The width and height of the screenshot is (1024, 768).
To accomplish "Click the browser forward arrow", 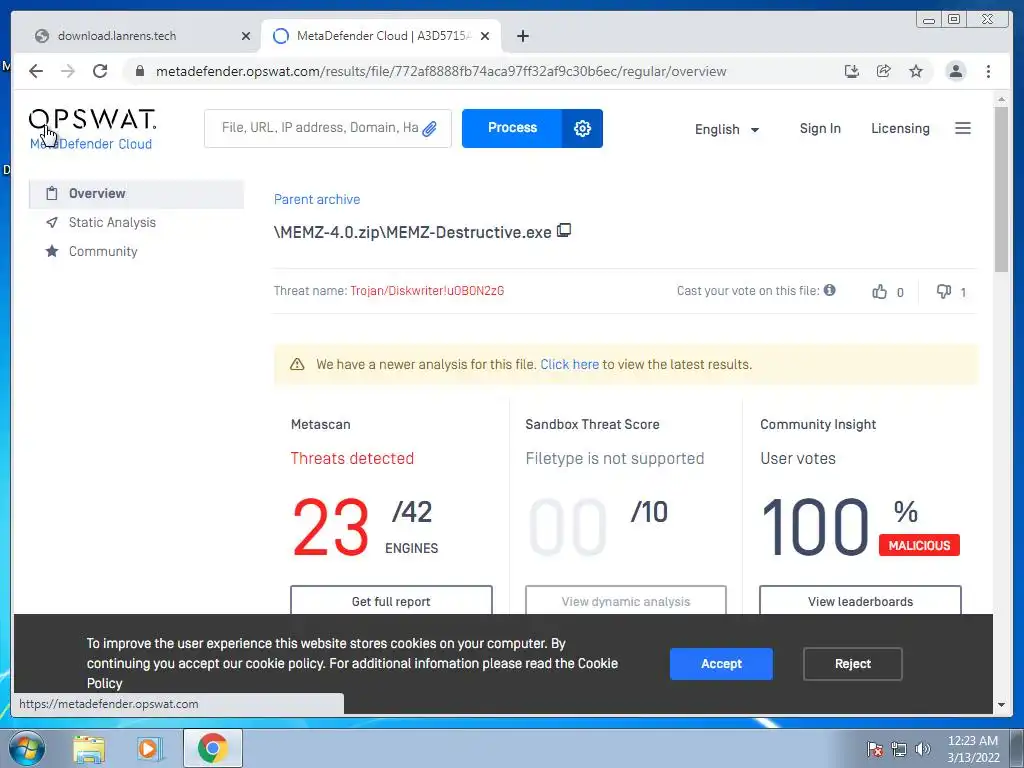I will point(68,71).
